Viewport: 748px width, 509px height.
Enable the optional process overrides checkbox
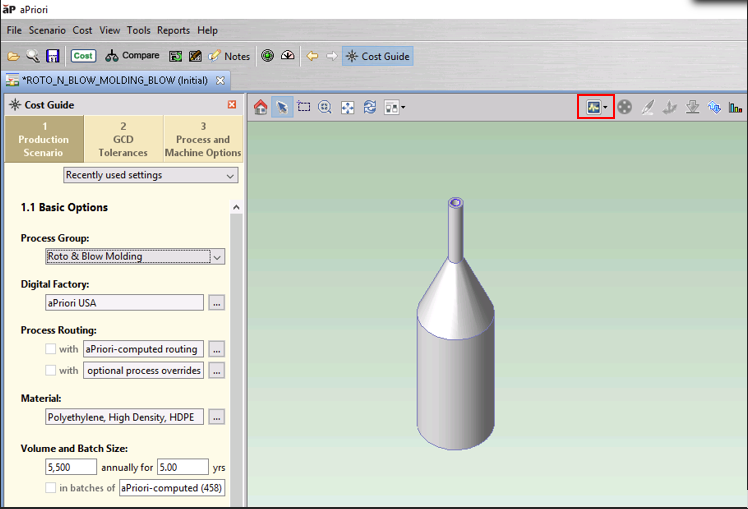[x=51, y=370]
